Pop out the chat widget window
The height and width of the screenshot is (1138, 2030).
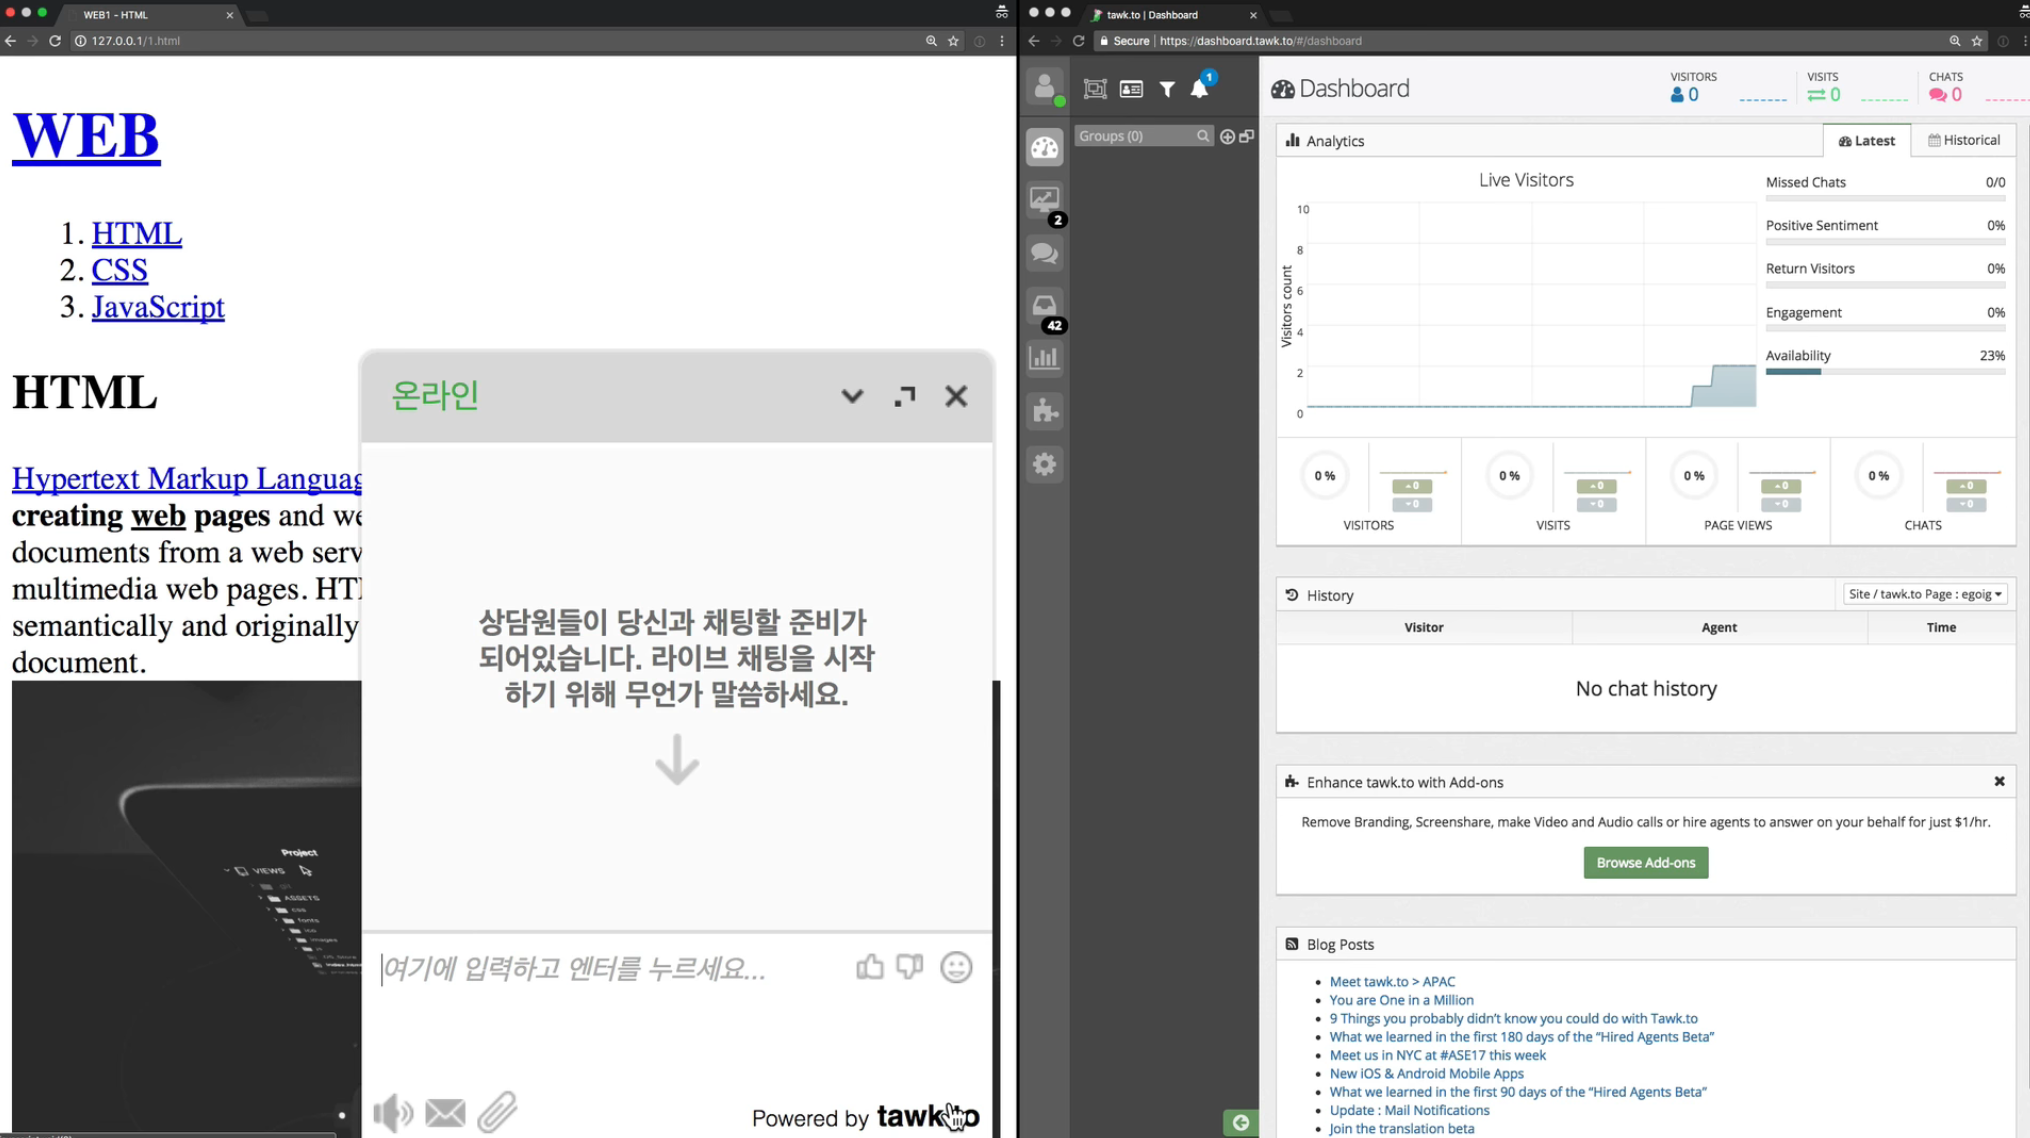(x=905, y=396)
